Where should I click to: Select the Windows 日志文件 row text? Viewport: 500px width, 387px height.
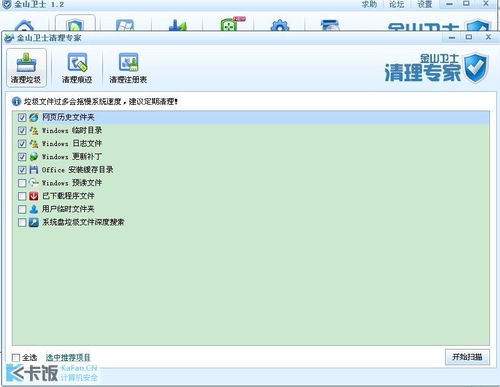(72, 144)
